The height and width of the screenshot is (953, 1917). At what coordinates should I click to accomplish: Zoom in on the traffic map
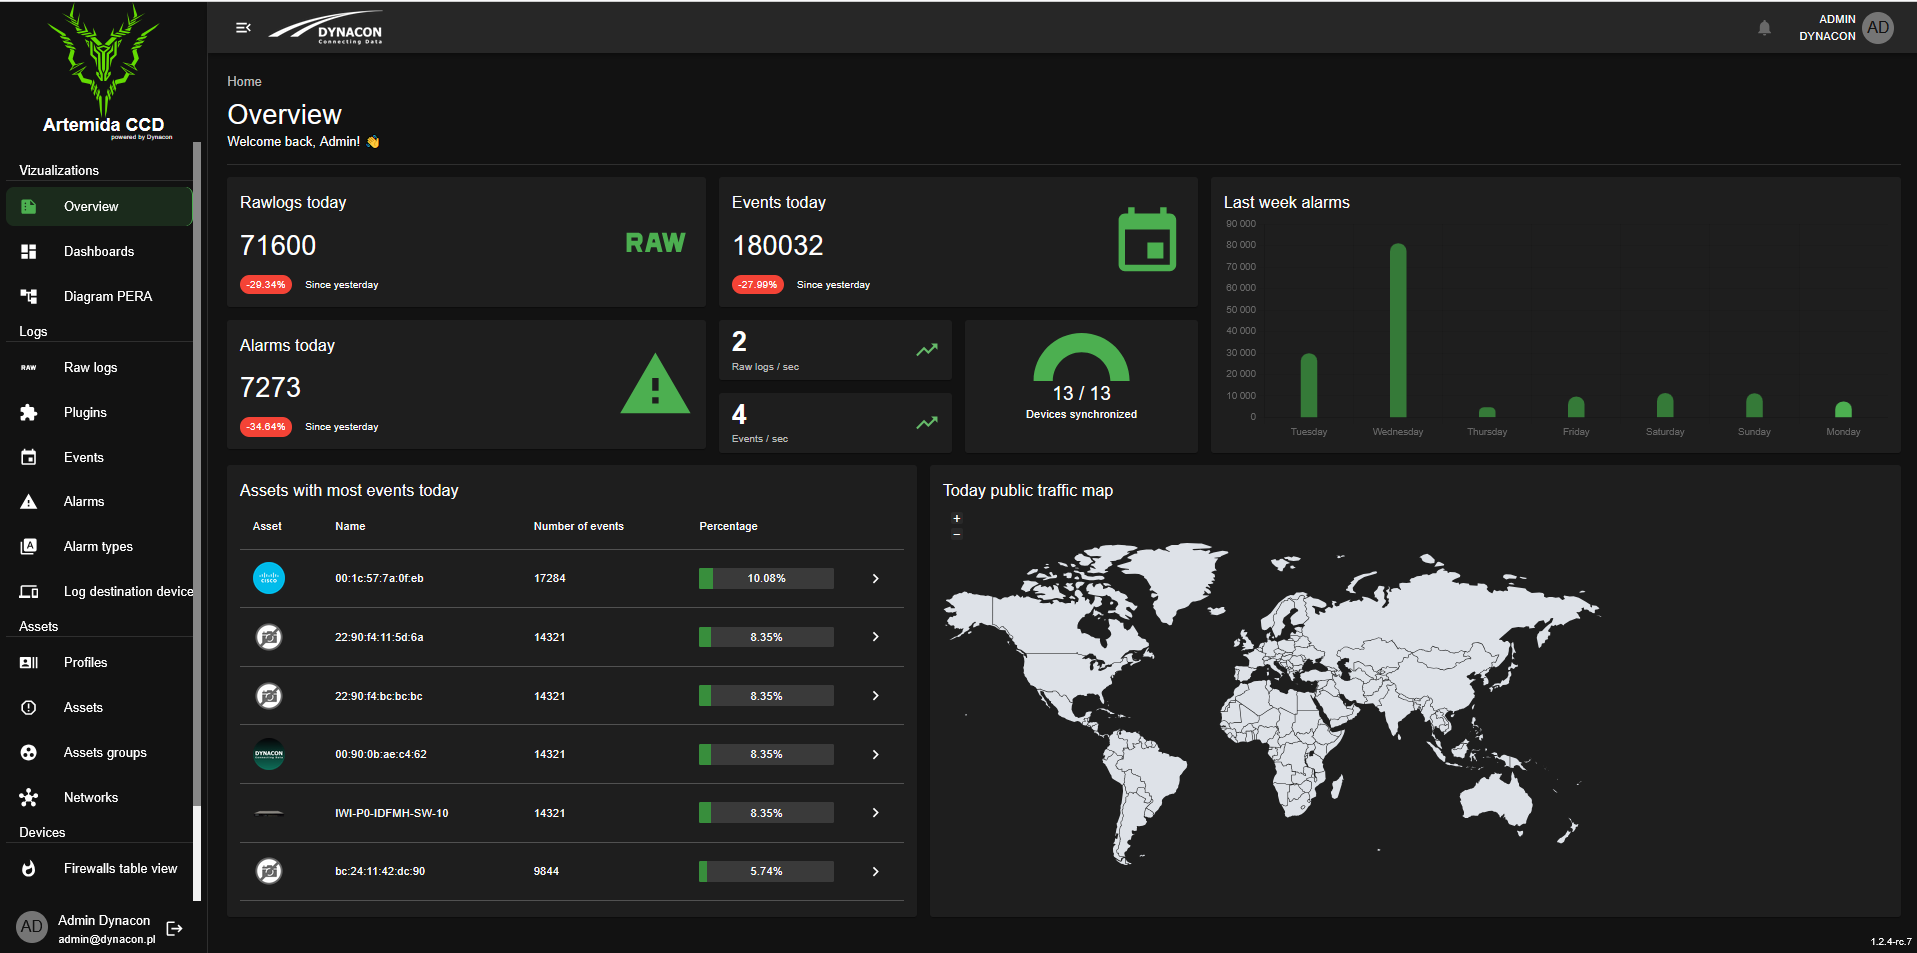click(956, 518)
